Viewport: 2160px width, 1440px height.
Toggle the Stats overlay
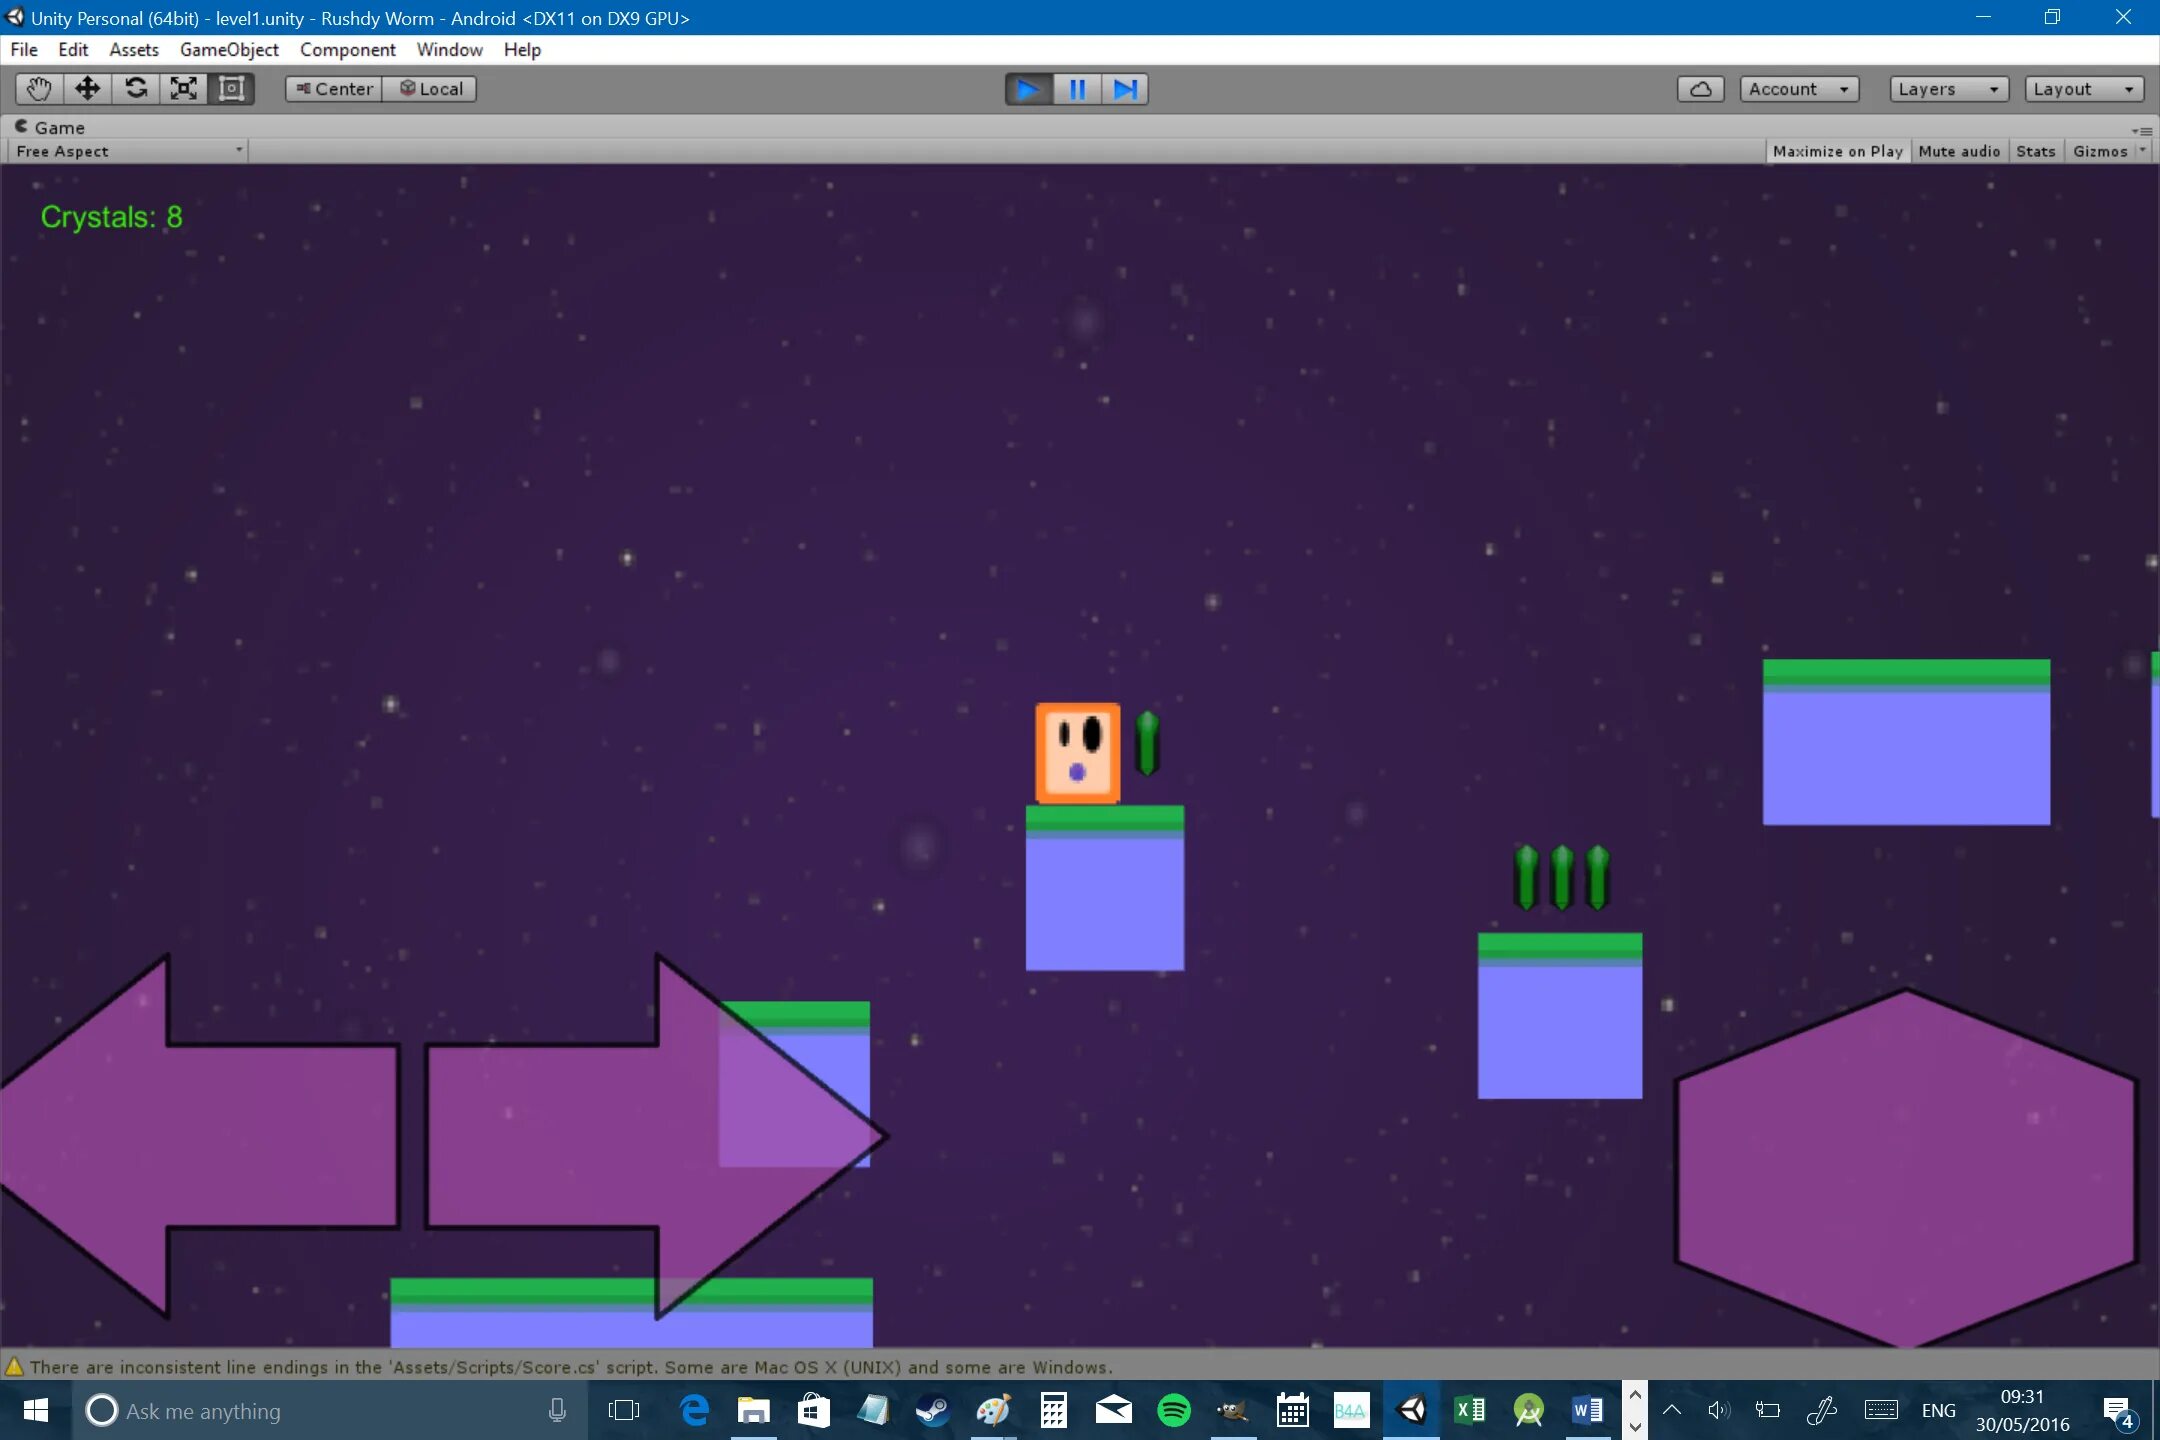(x=2035, y=151)
